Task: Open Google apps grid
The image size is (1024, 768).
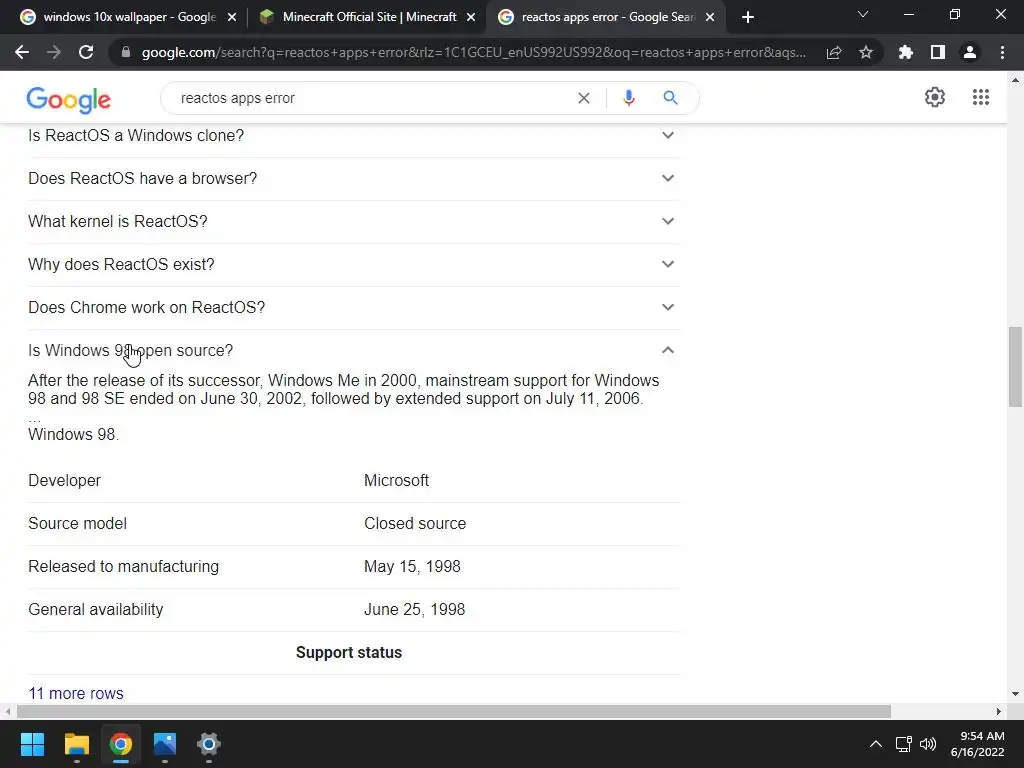Action: tap(980, 97)
